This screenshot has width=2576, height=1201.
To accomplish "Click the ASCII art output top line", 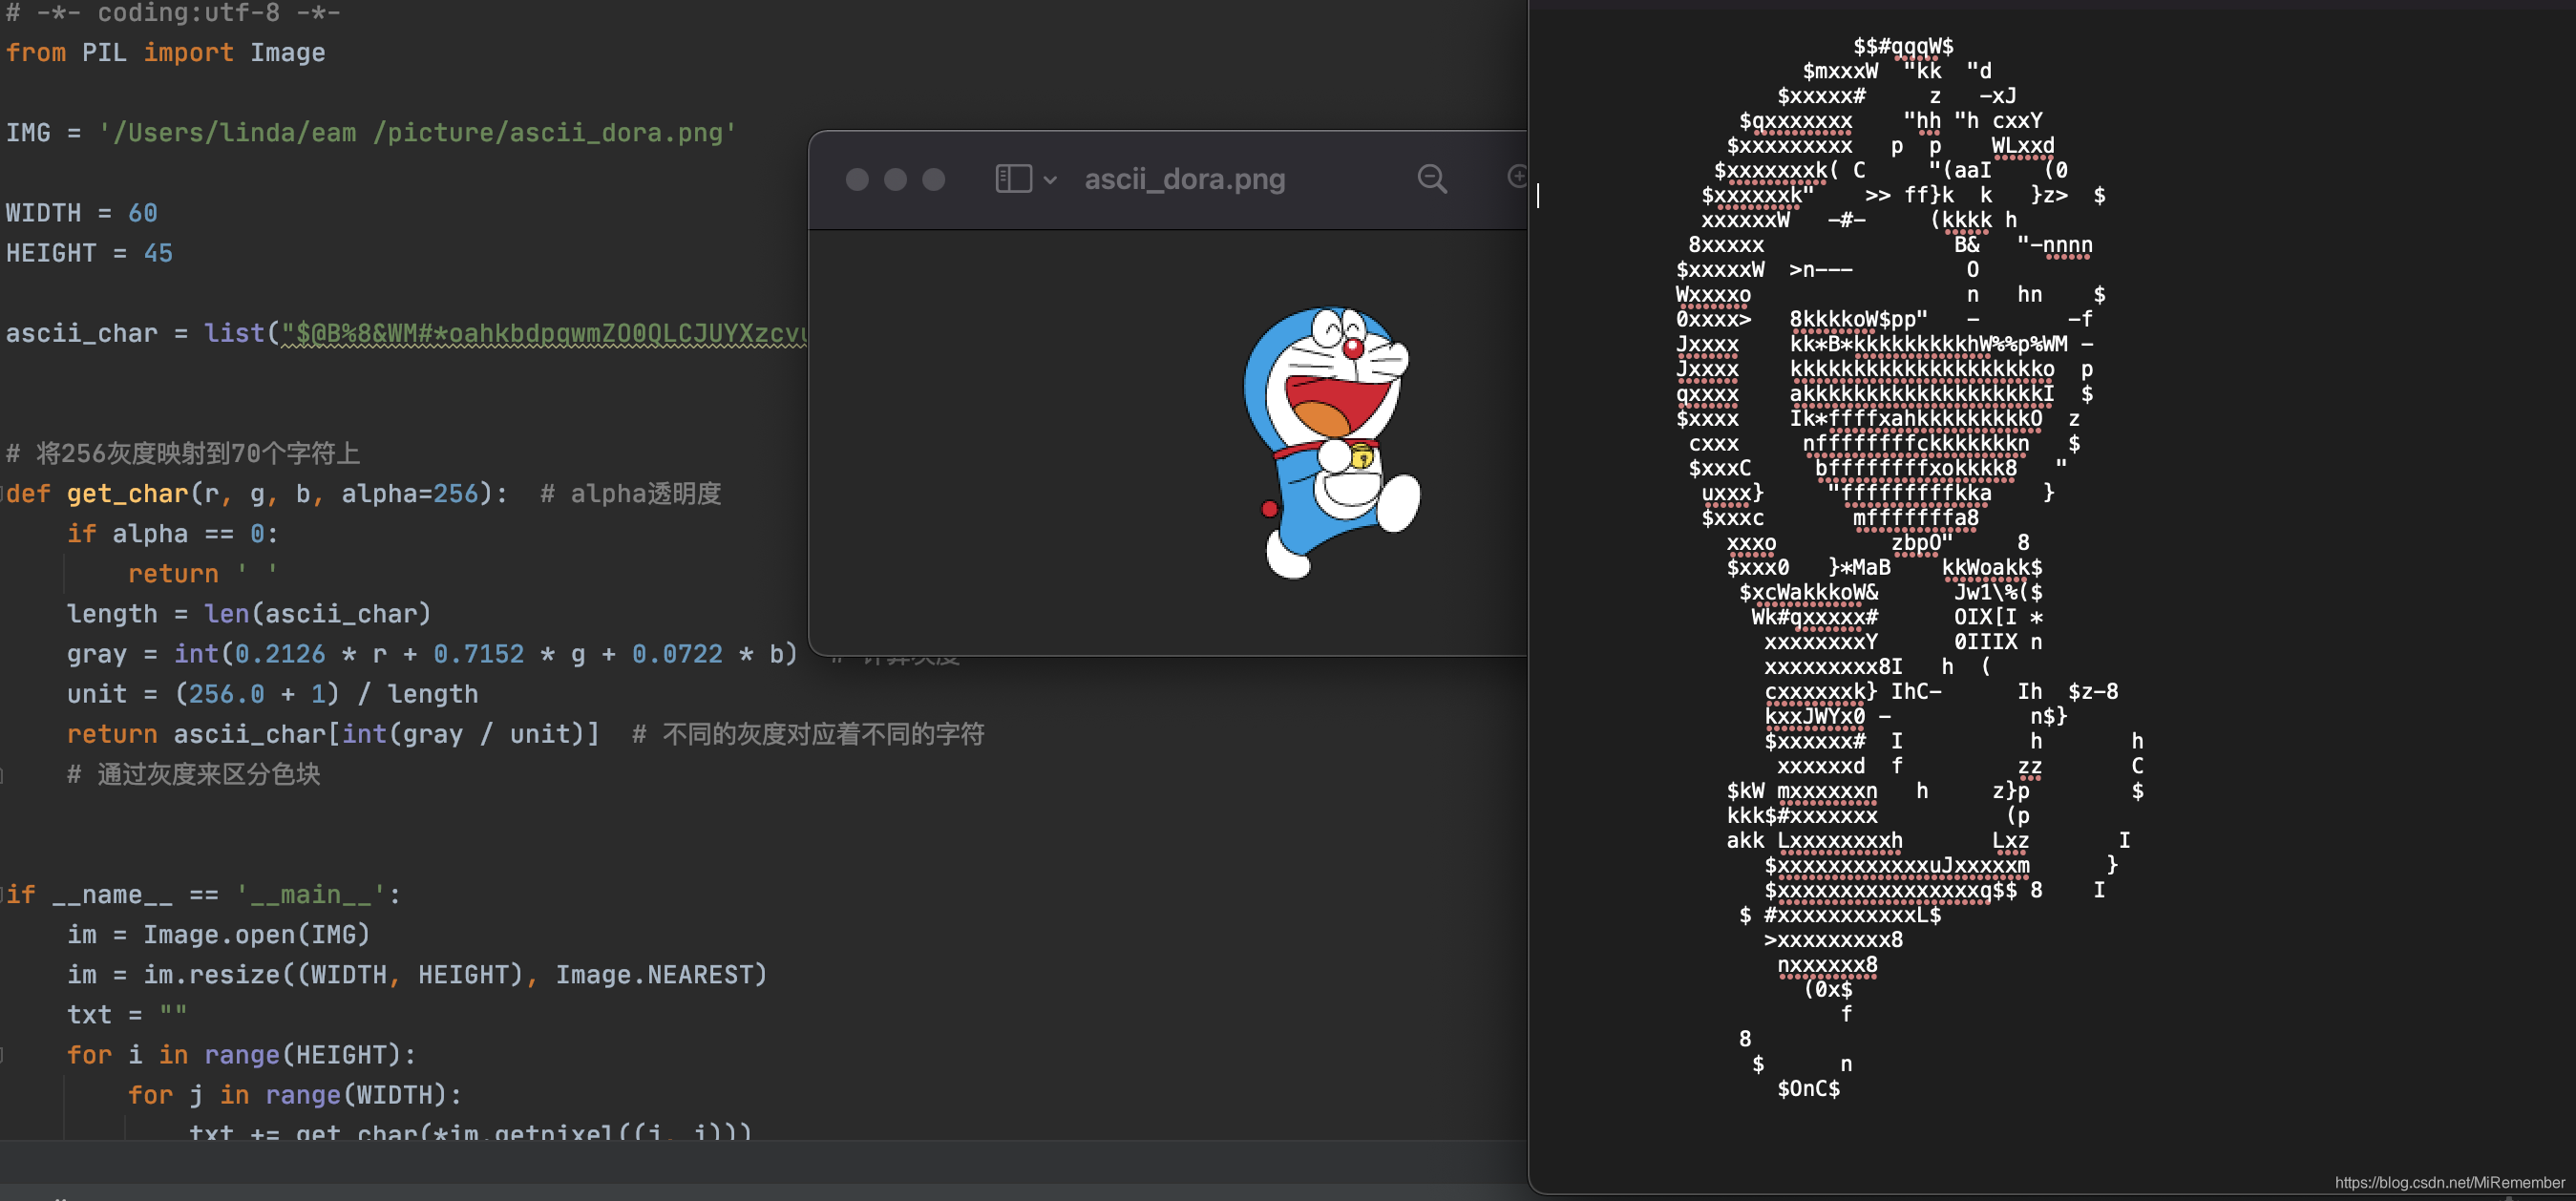I will coord(1902,46).
